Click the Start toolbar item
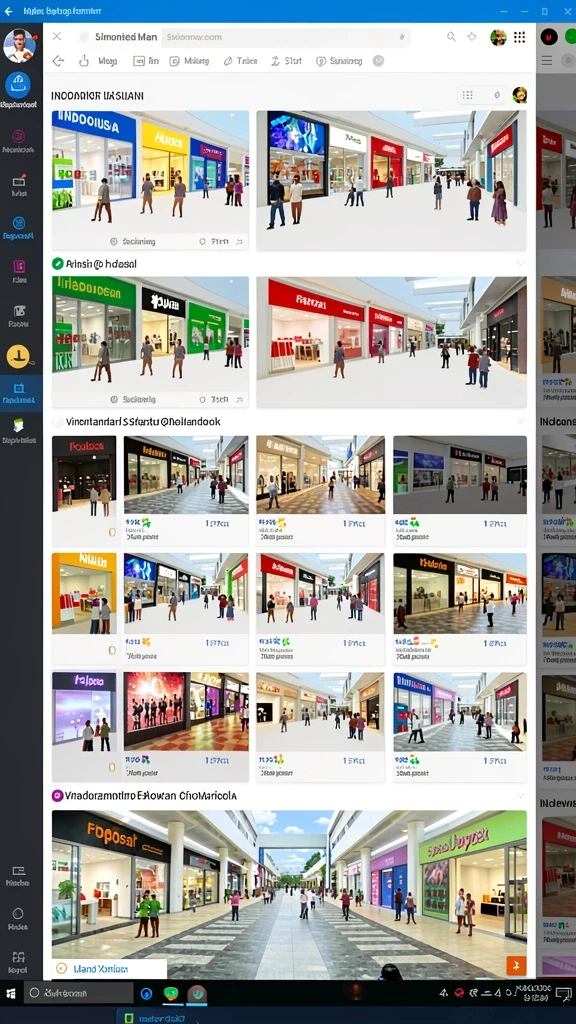The image size is (576, 1024). coord(286,61)
